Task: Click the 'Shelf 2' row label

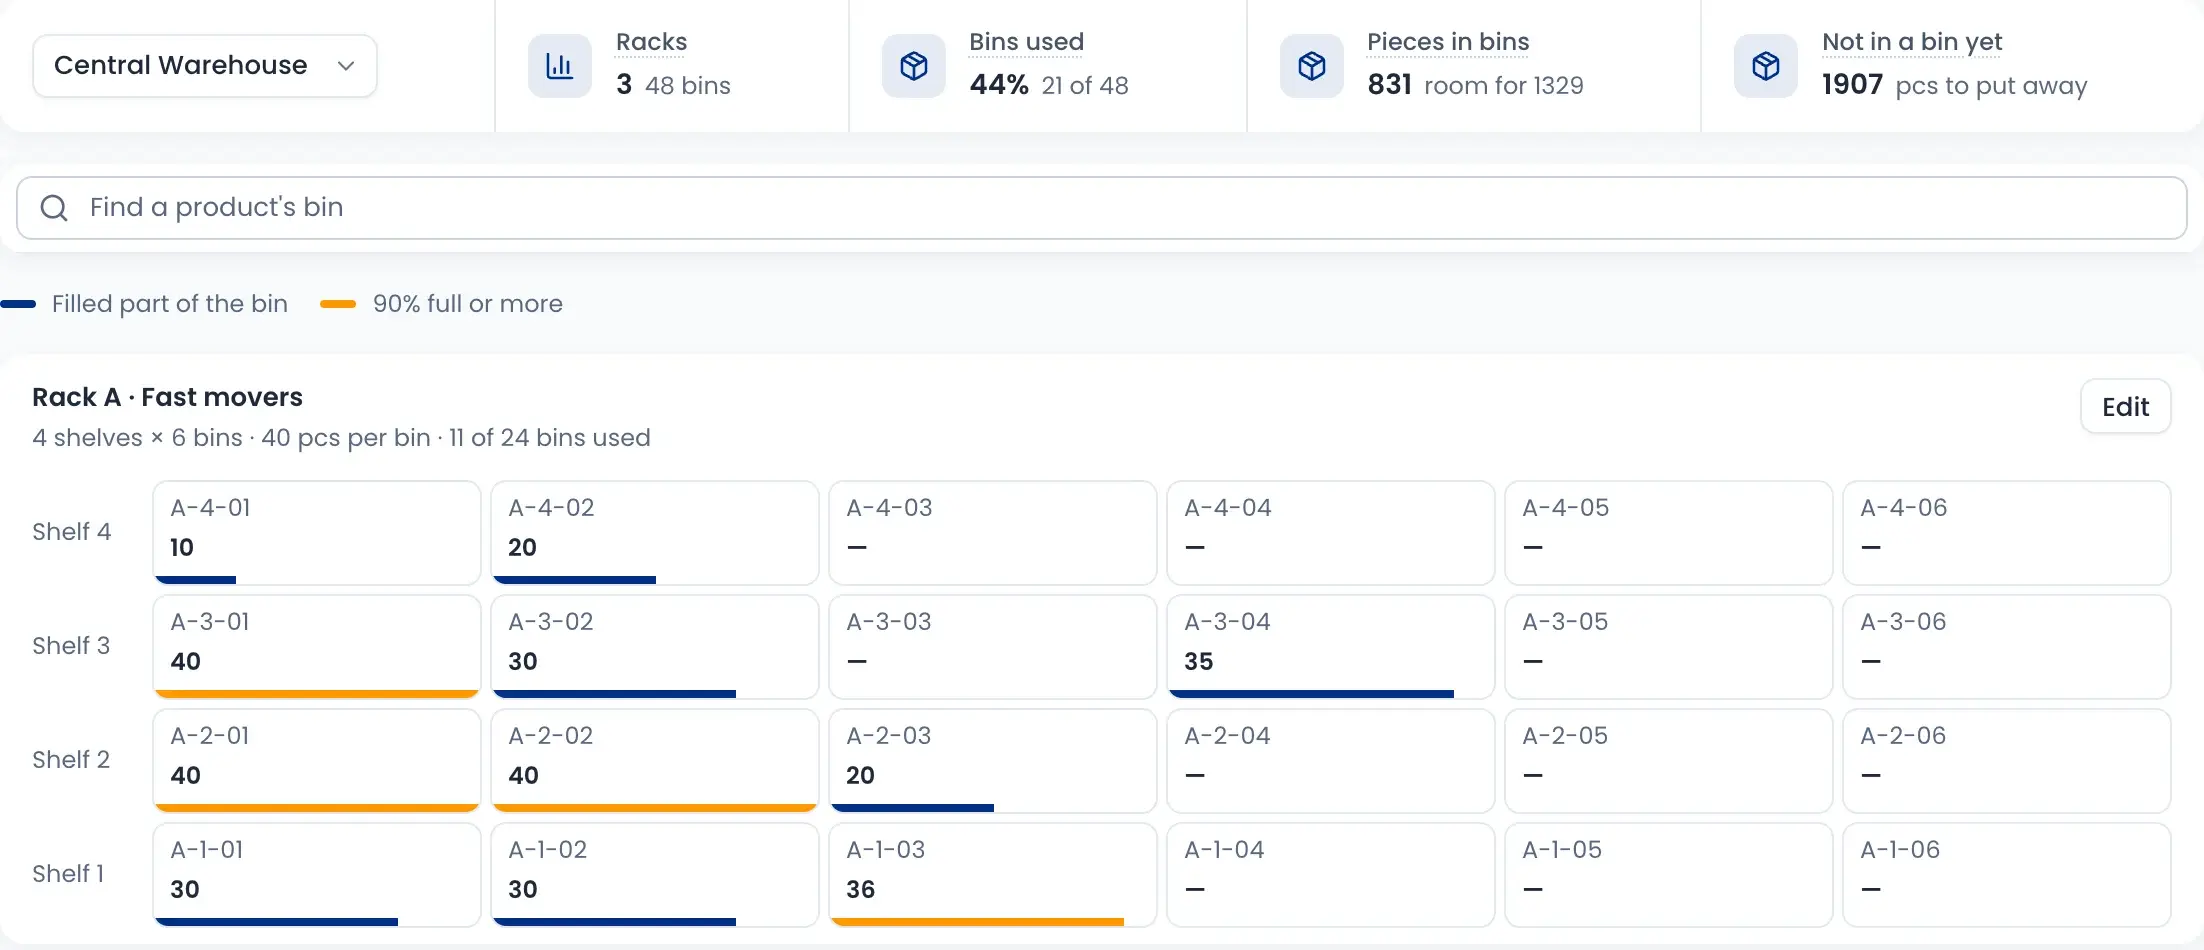Action: pos(72,760)
